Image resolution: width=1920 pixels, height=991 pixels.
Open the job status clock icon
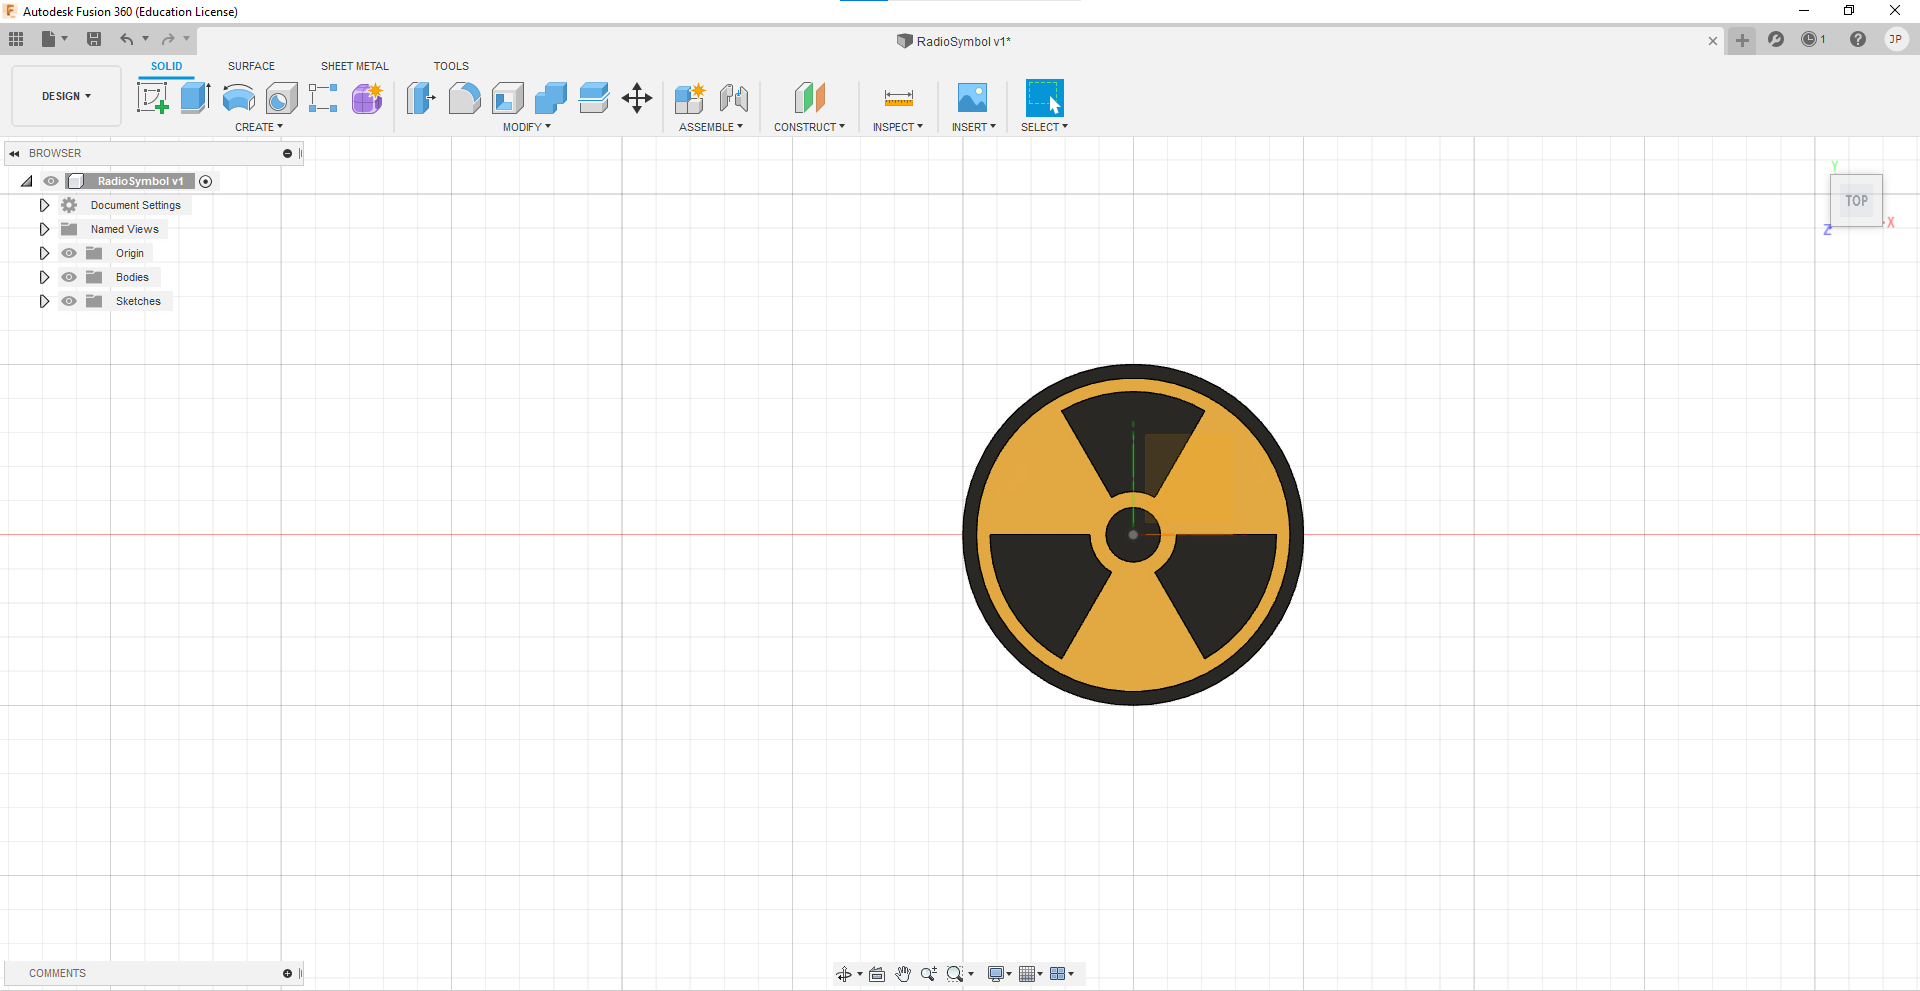(1813, 40)
